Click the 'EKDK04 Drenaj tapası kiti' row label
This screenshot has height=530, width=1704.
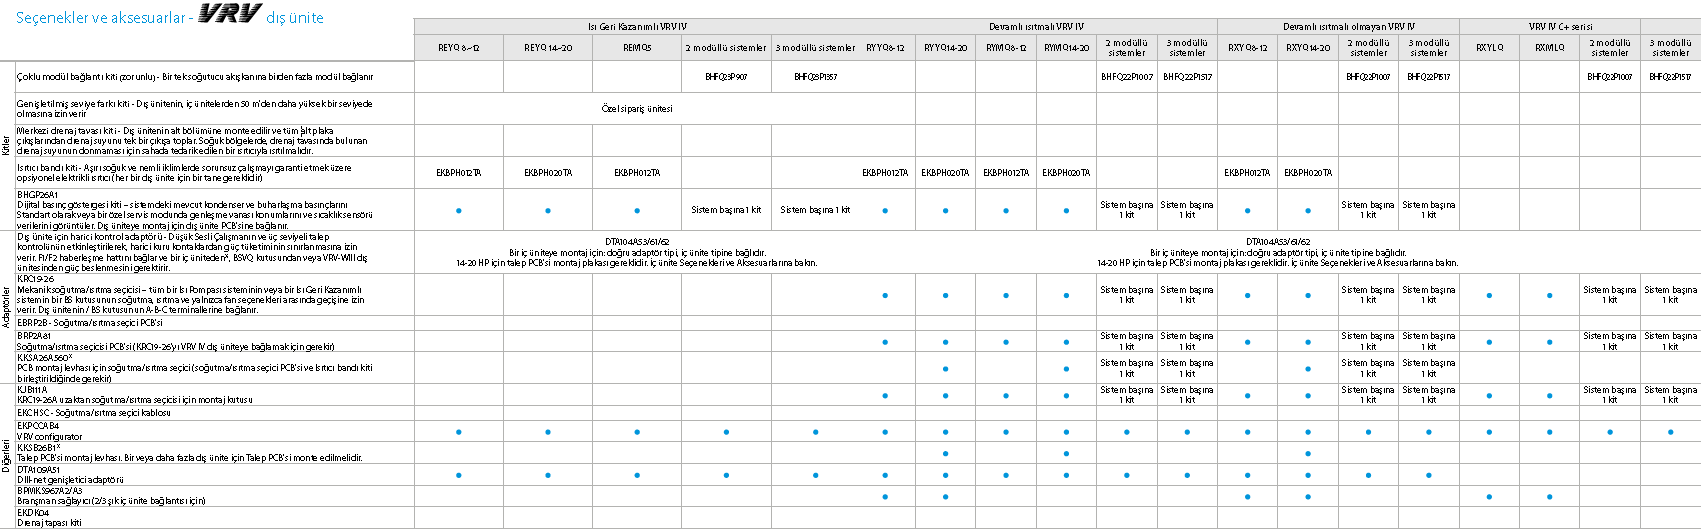[x=50, y=517]
